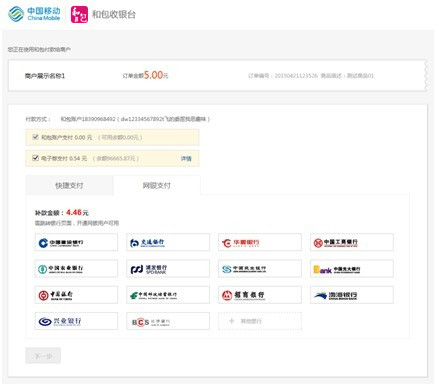The width and height of the screenshot is (436, 386).
Task: Toggle 电子券支付 checkbox
Action: (35, 158)
